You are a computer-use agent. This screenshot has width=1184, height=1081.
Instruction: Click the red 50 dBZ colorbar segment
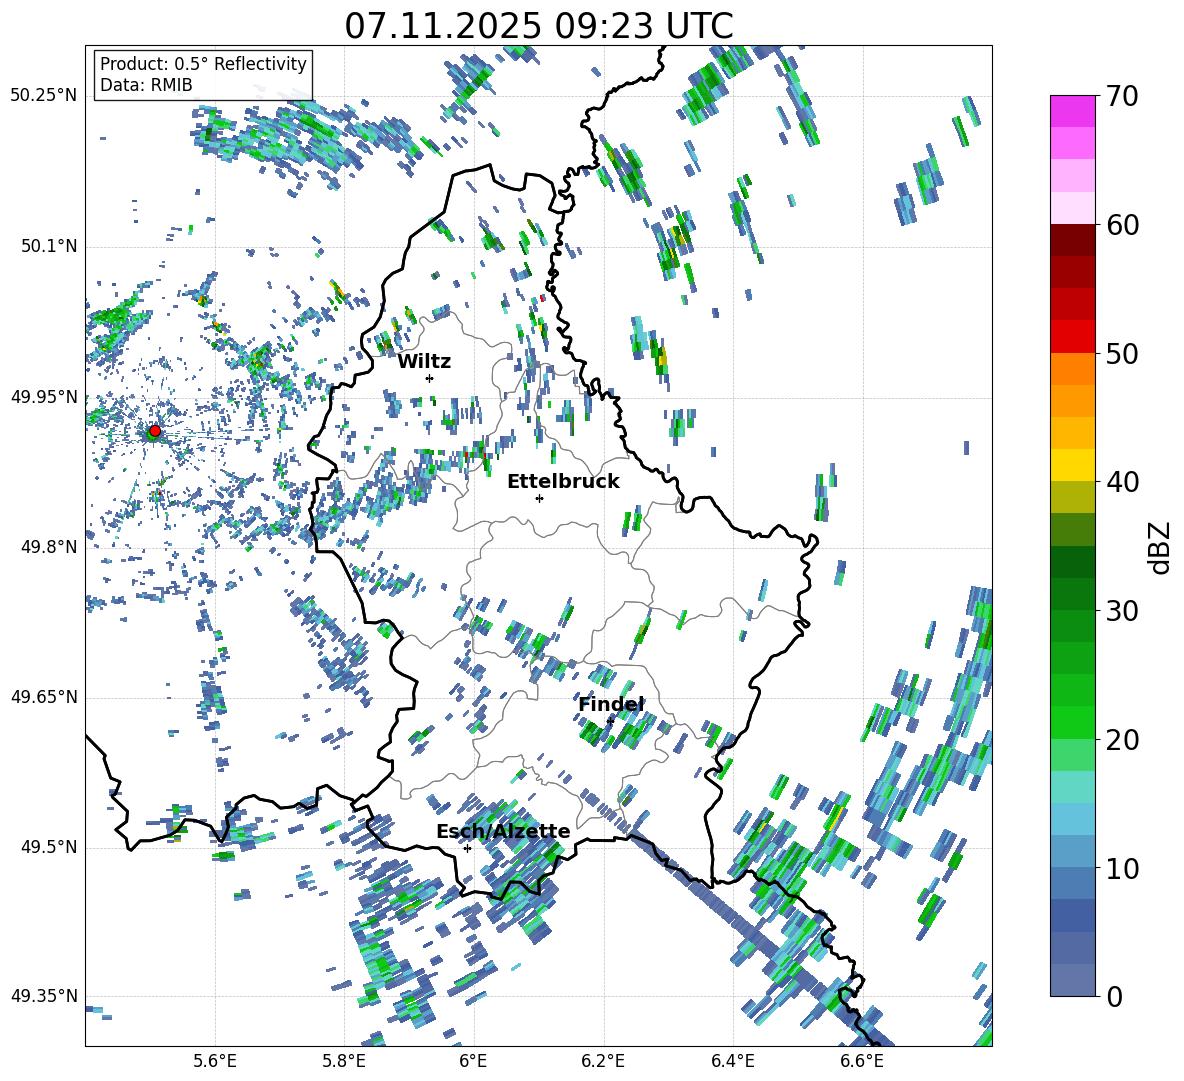point(1072,337)
